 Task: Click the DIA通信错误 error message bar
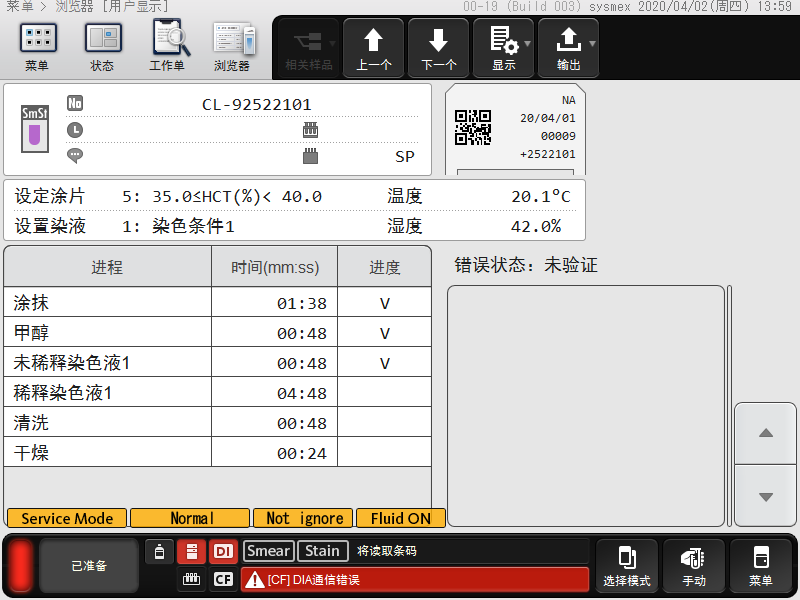tap(414, 579)
